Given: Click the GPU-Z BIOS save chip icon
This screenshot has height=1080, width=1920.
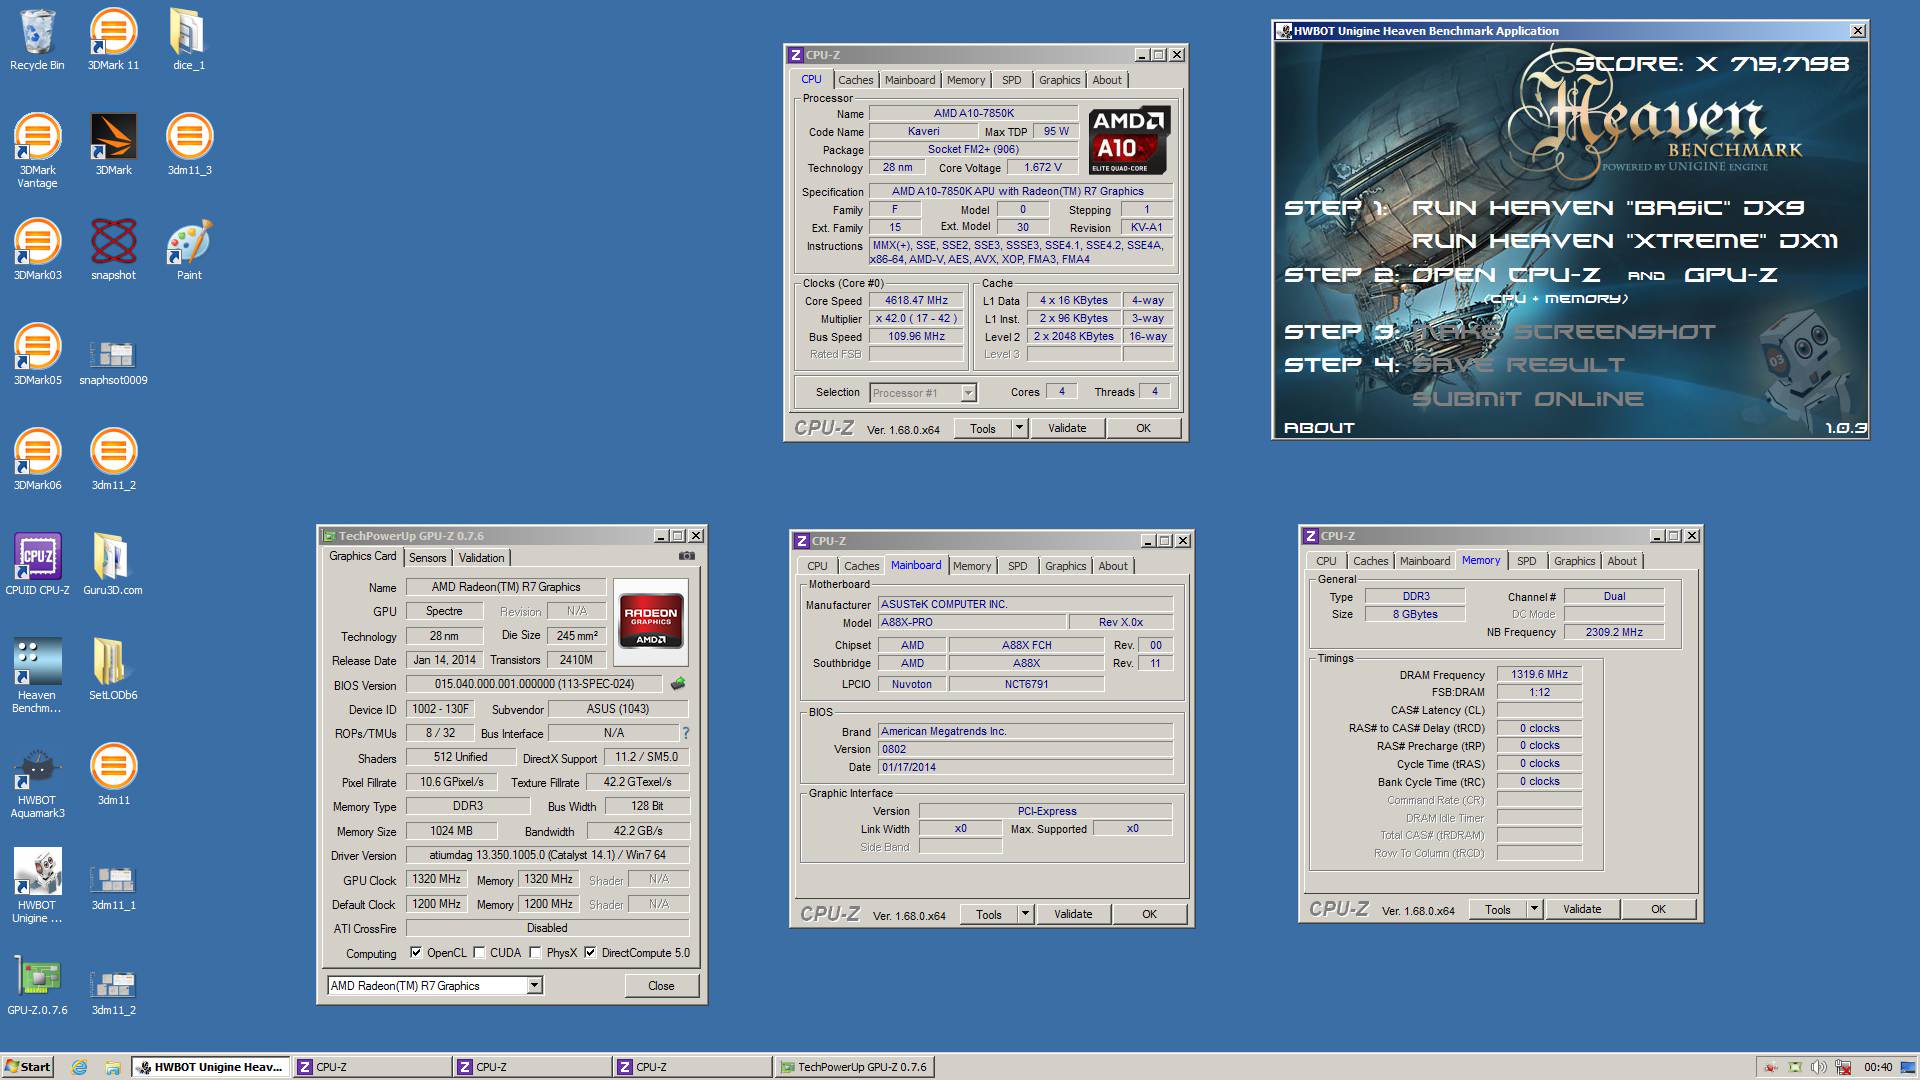Looking at the screenshot, I should click(x=678, y=684).
